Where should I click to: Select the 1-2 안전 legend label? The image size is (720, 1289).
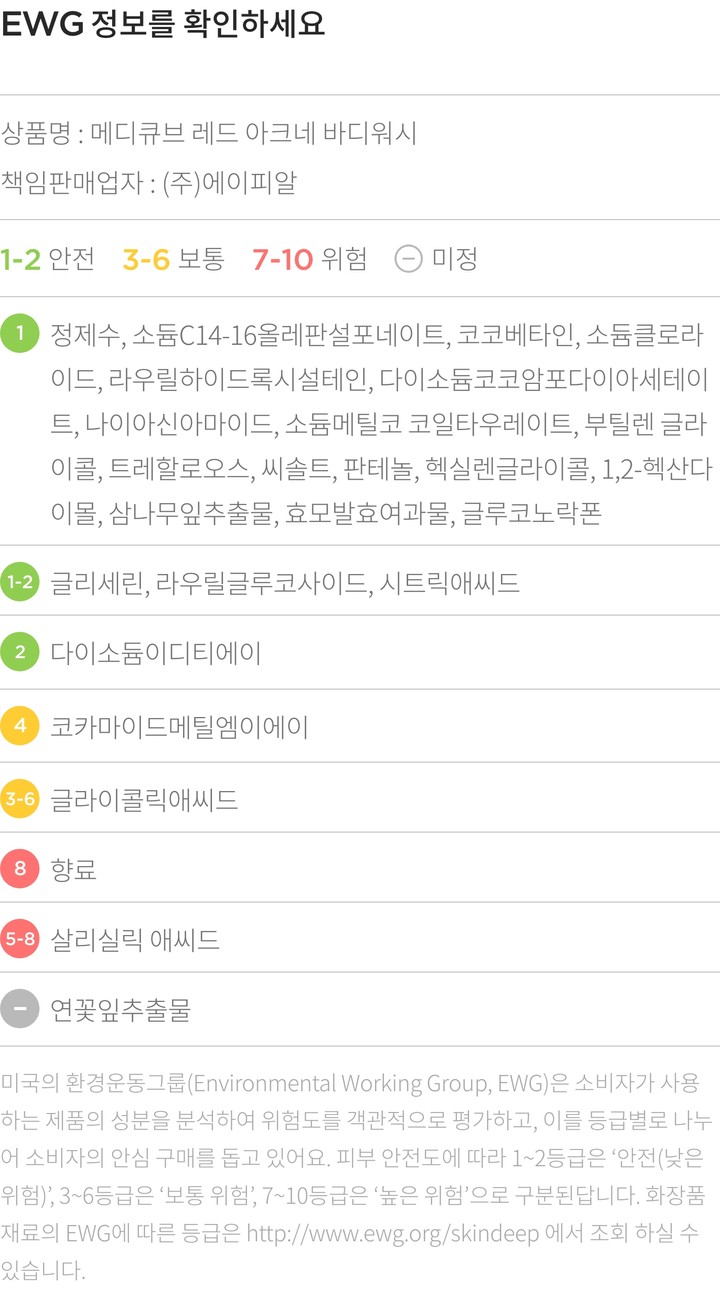pyautogui.click(x=48, y=259)
